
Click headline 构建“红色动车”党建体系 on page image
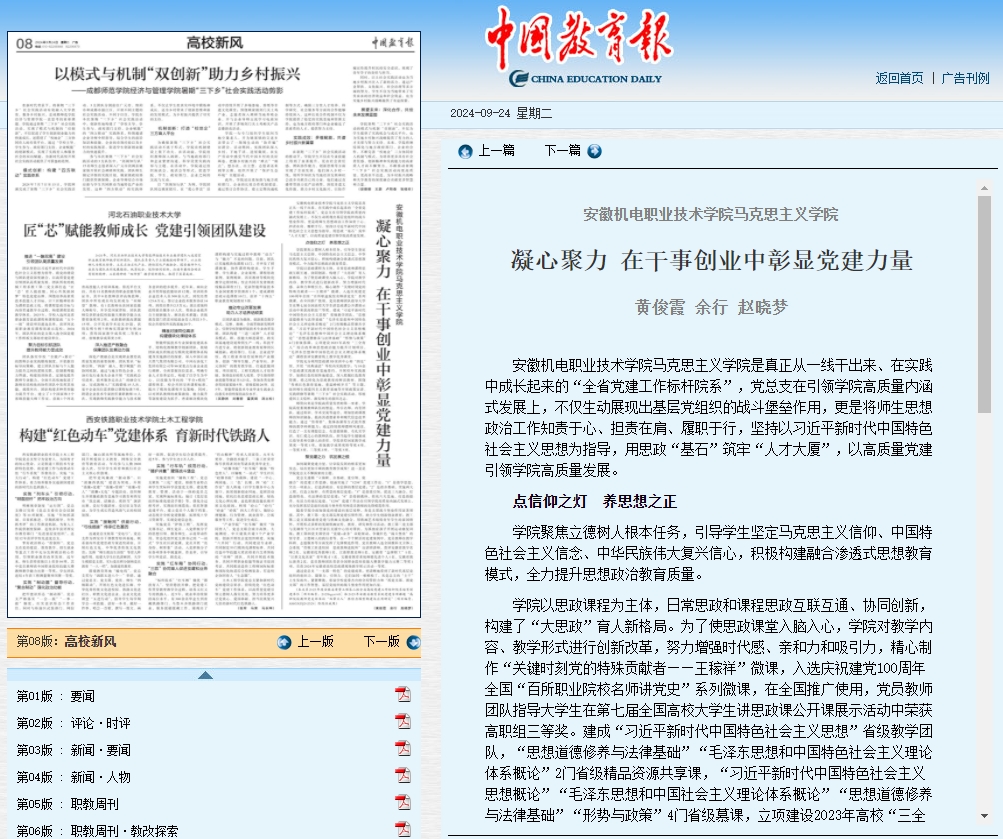[x=145, y=435]
